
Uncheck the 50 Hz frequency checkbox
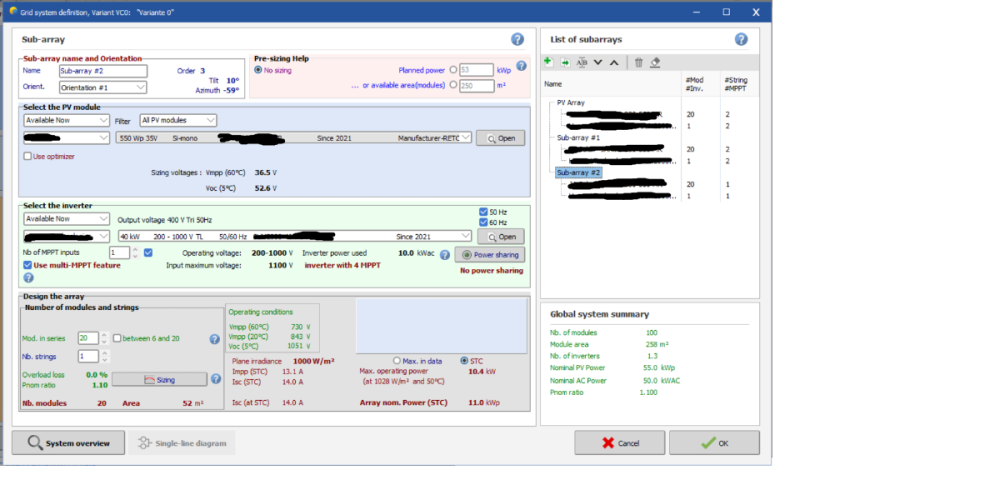pos(484,211)
